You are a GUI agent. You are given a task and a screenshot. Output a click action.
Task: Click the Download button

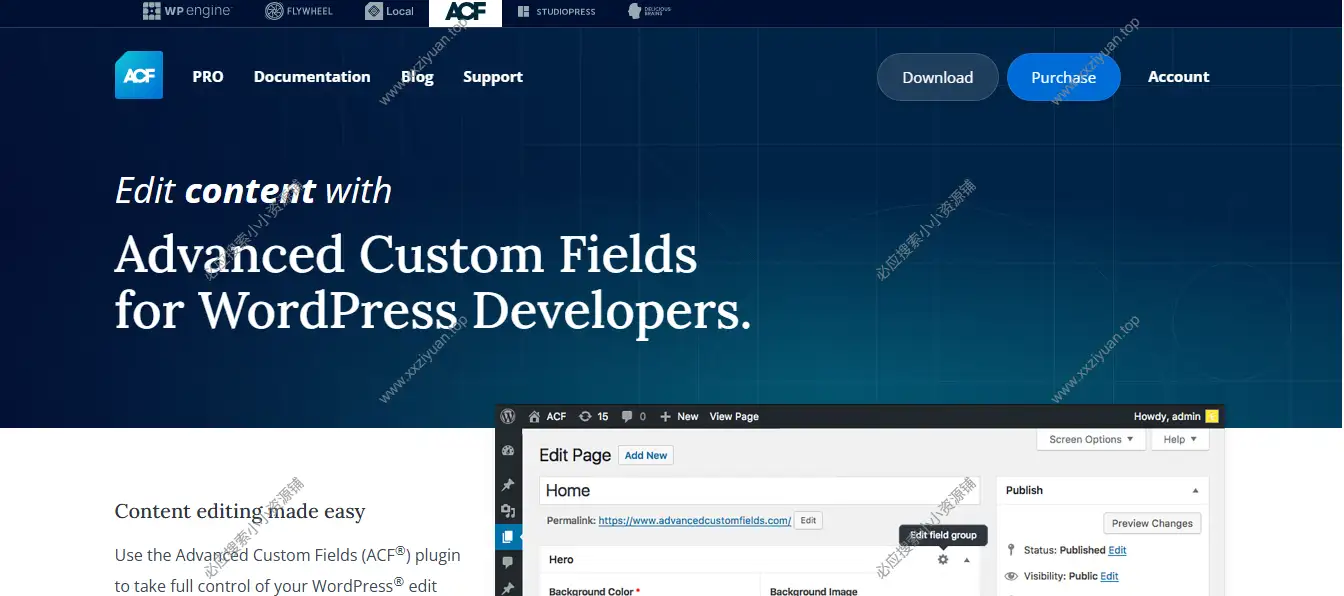[937, 77]
